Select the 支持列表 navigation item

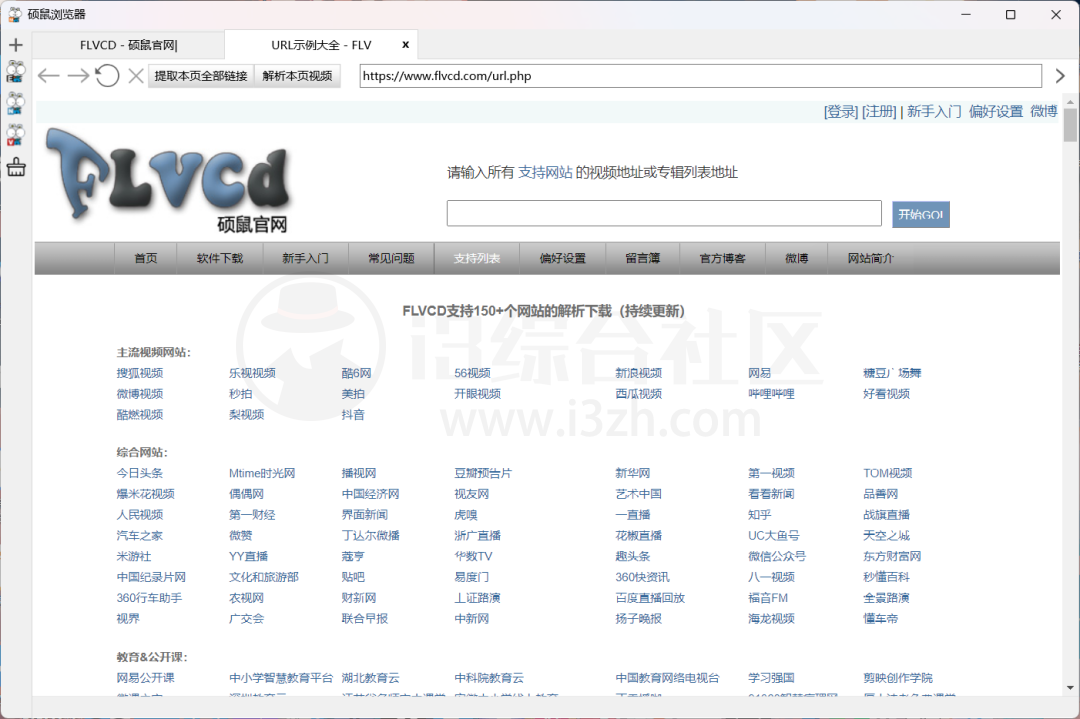(x=477, y=258)
